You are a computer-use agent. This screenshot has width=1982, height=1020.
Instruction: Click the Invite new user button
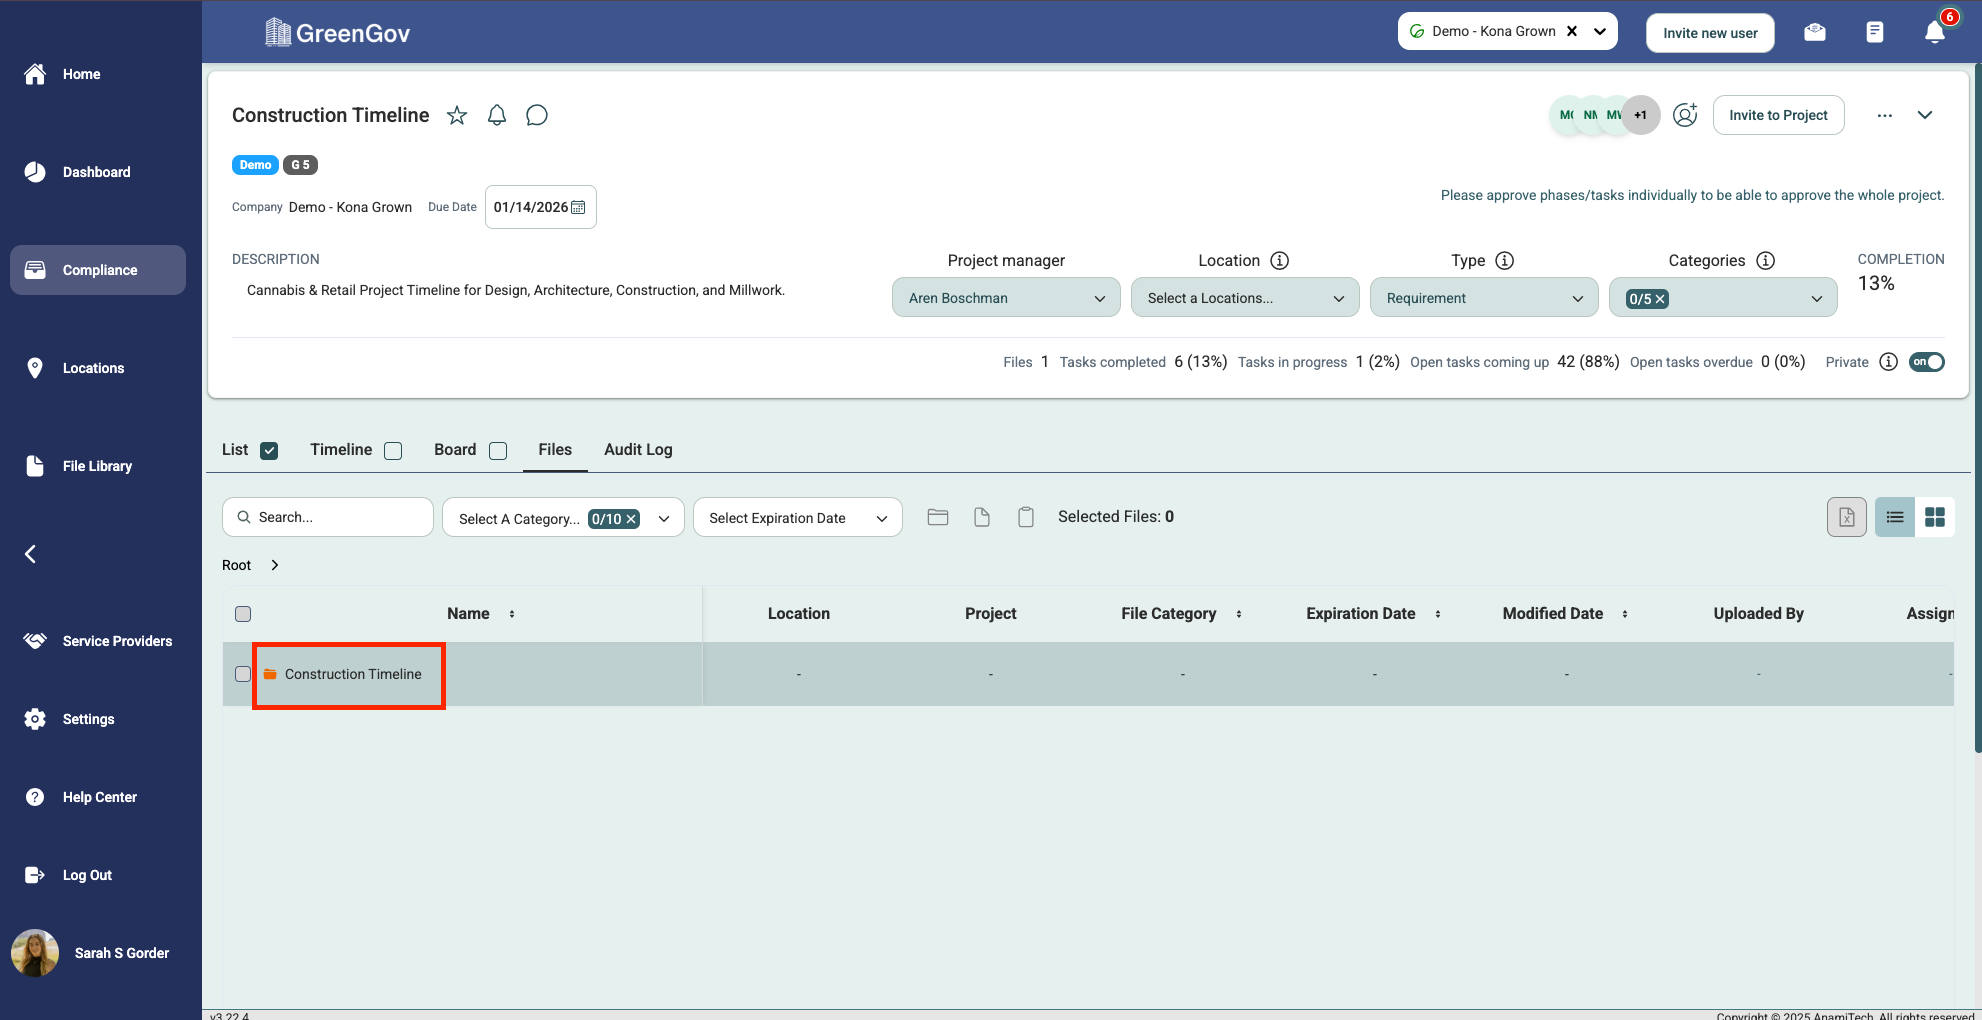(x=1709, y=33)
